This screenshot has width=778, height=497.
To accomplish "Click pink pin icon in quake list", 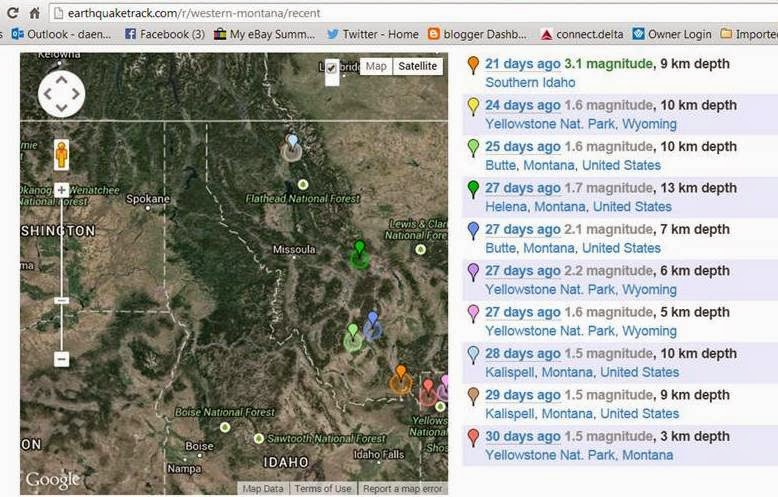I will [x=474, y=313].
